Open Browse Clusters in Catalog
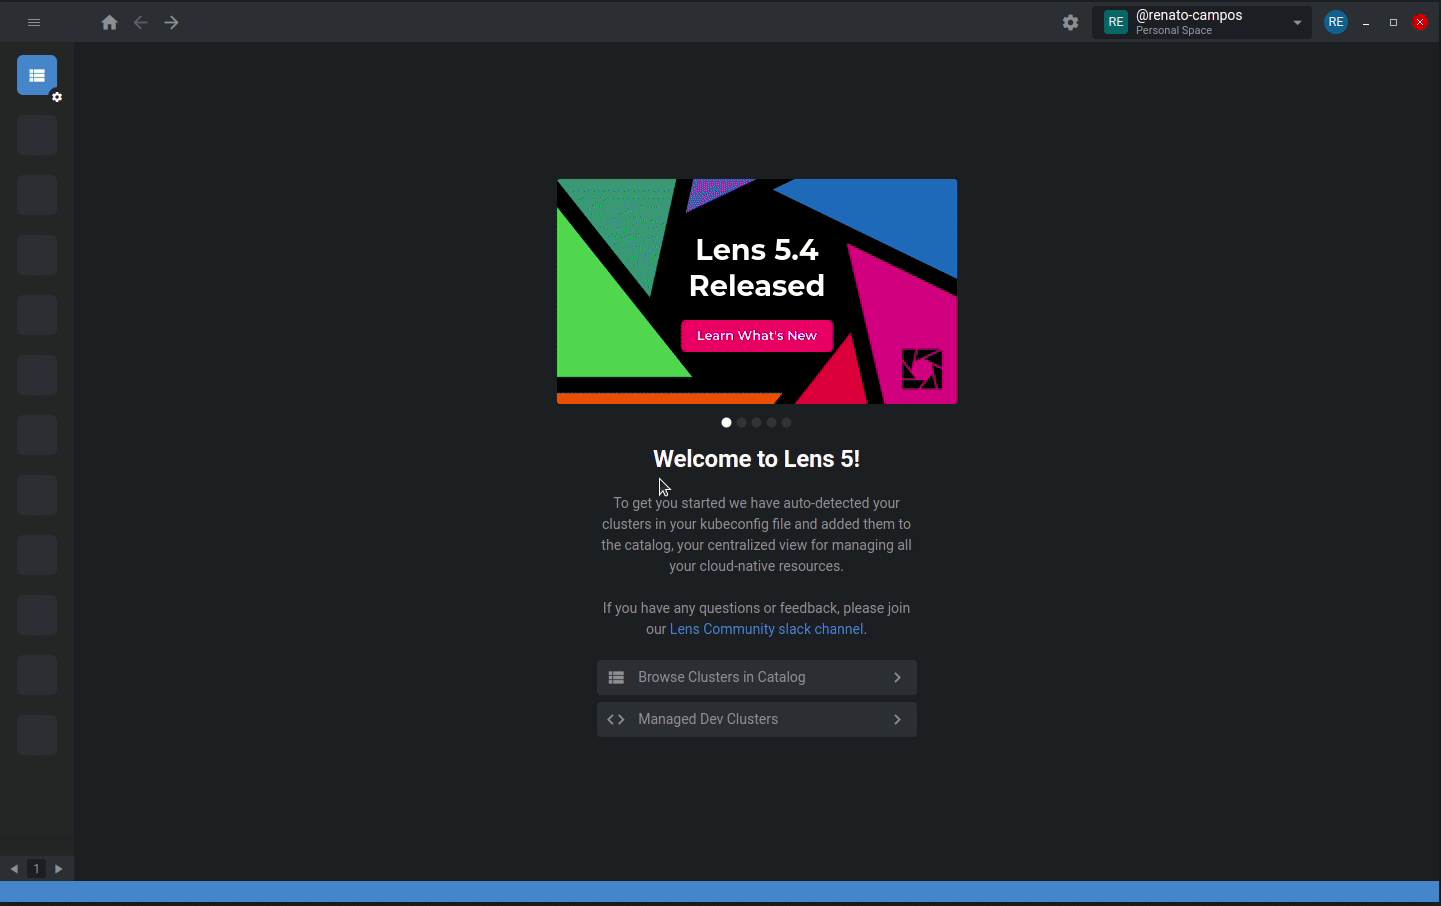Viewport: 1441px width, 906px height. [x=757, y=677]
